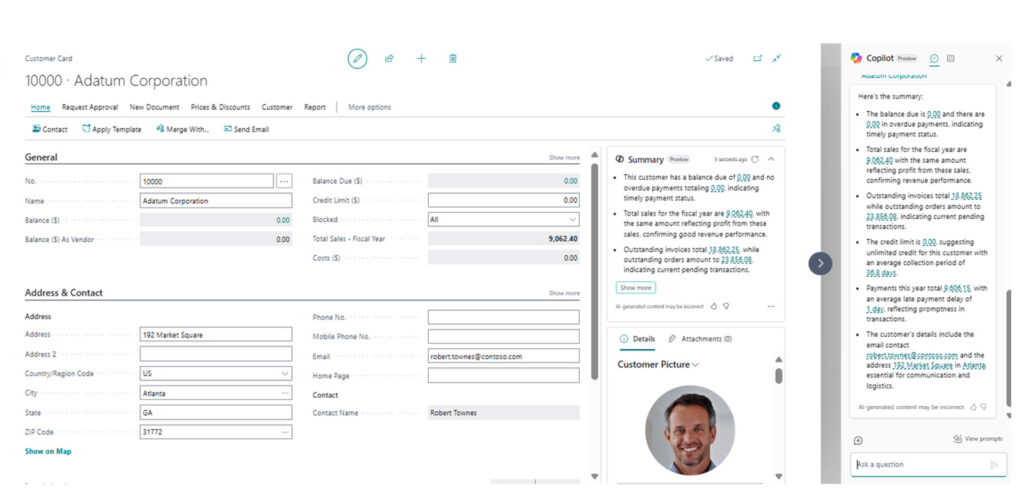Viewport: 1024px width, 492px height.
Task: Click the Phone No. input field
Action: tap(504, 318)
